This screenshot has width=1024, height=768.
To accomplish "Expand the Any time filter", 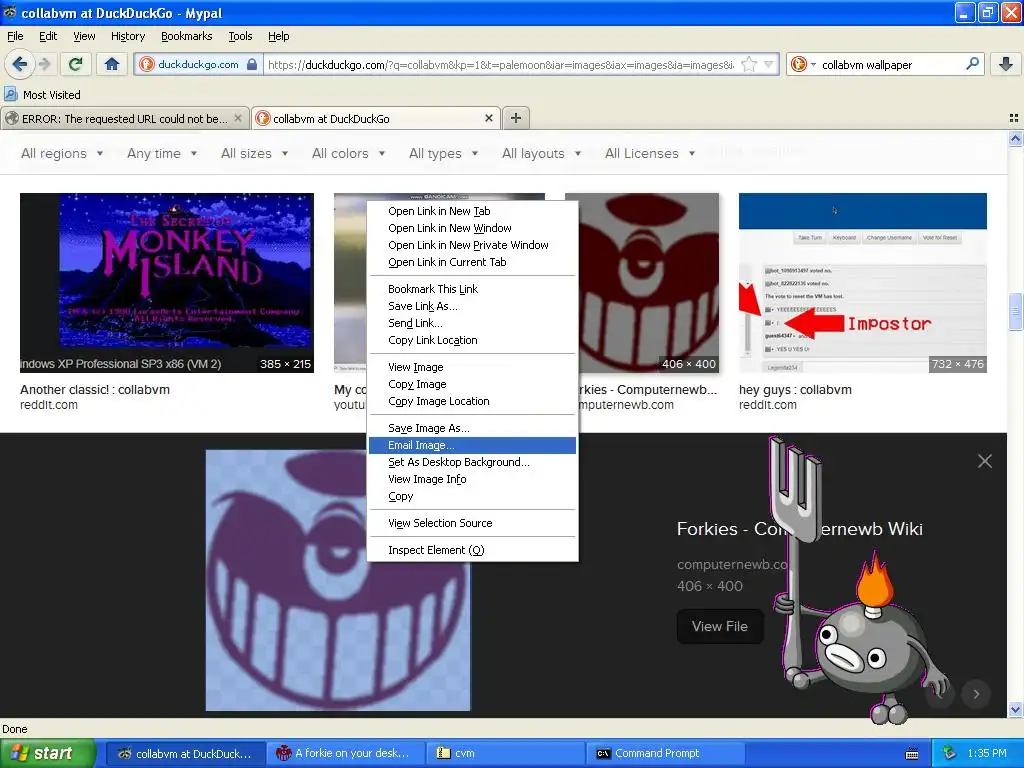I will pyautogui.click(x=162, y=153).
